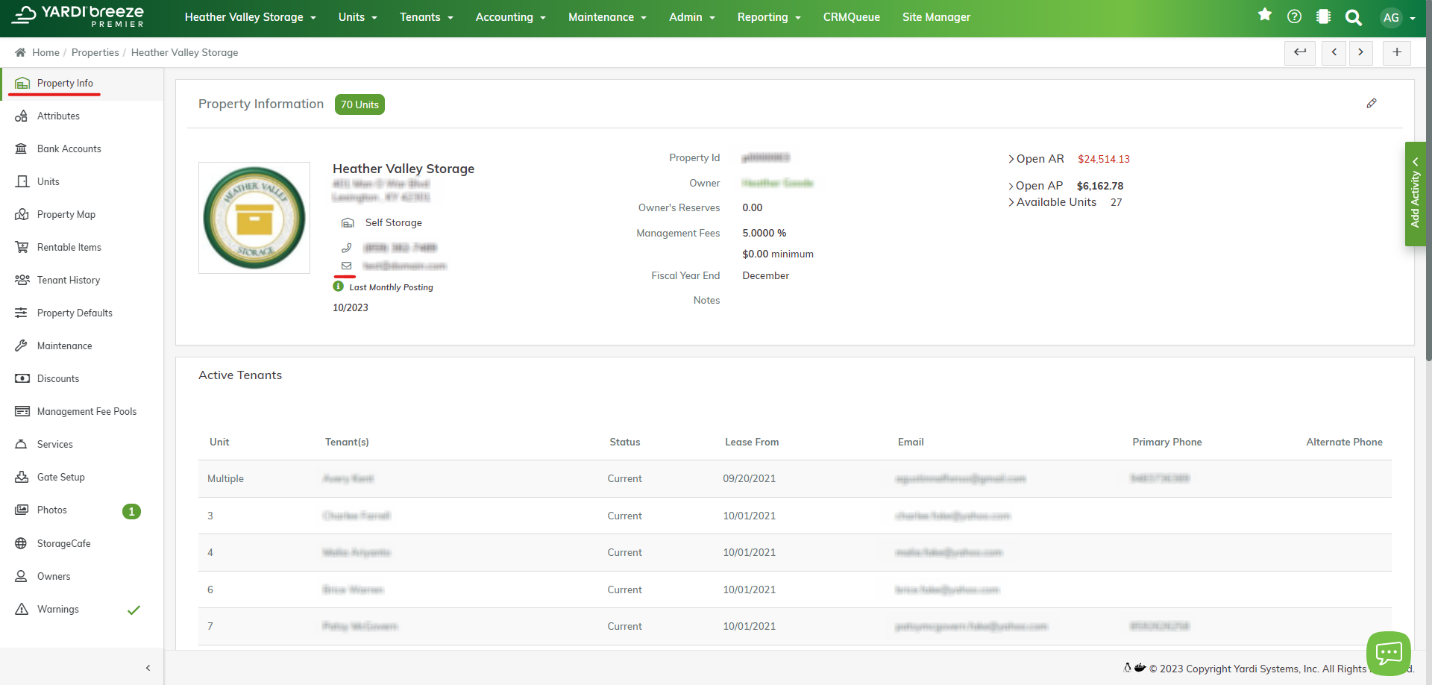
Task: Go to previous property arrow
Action: click(1334, 53)
